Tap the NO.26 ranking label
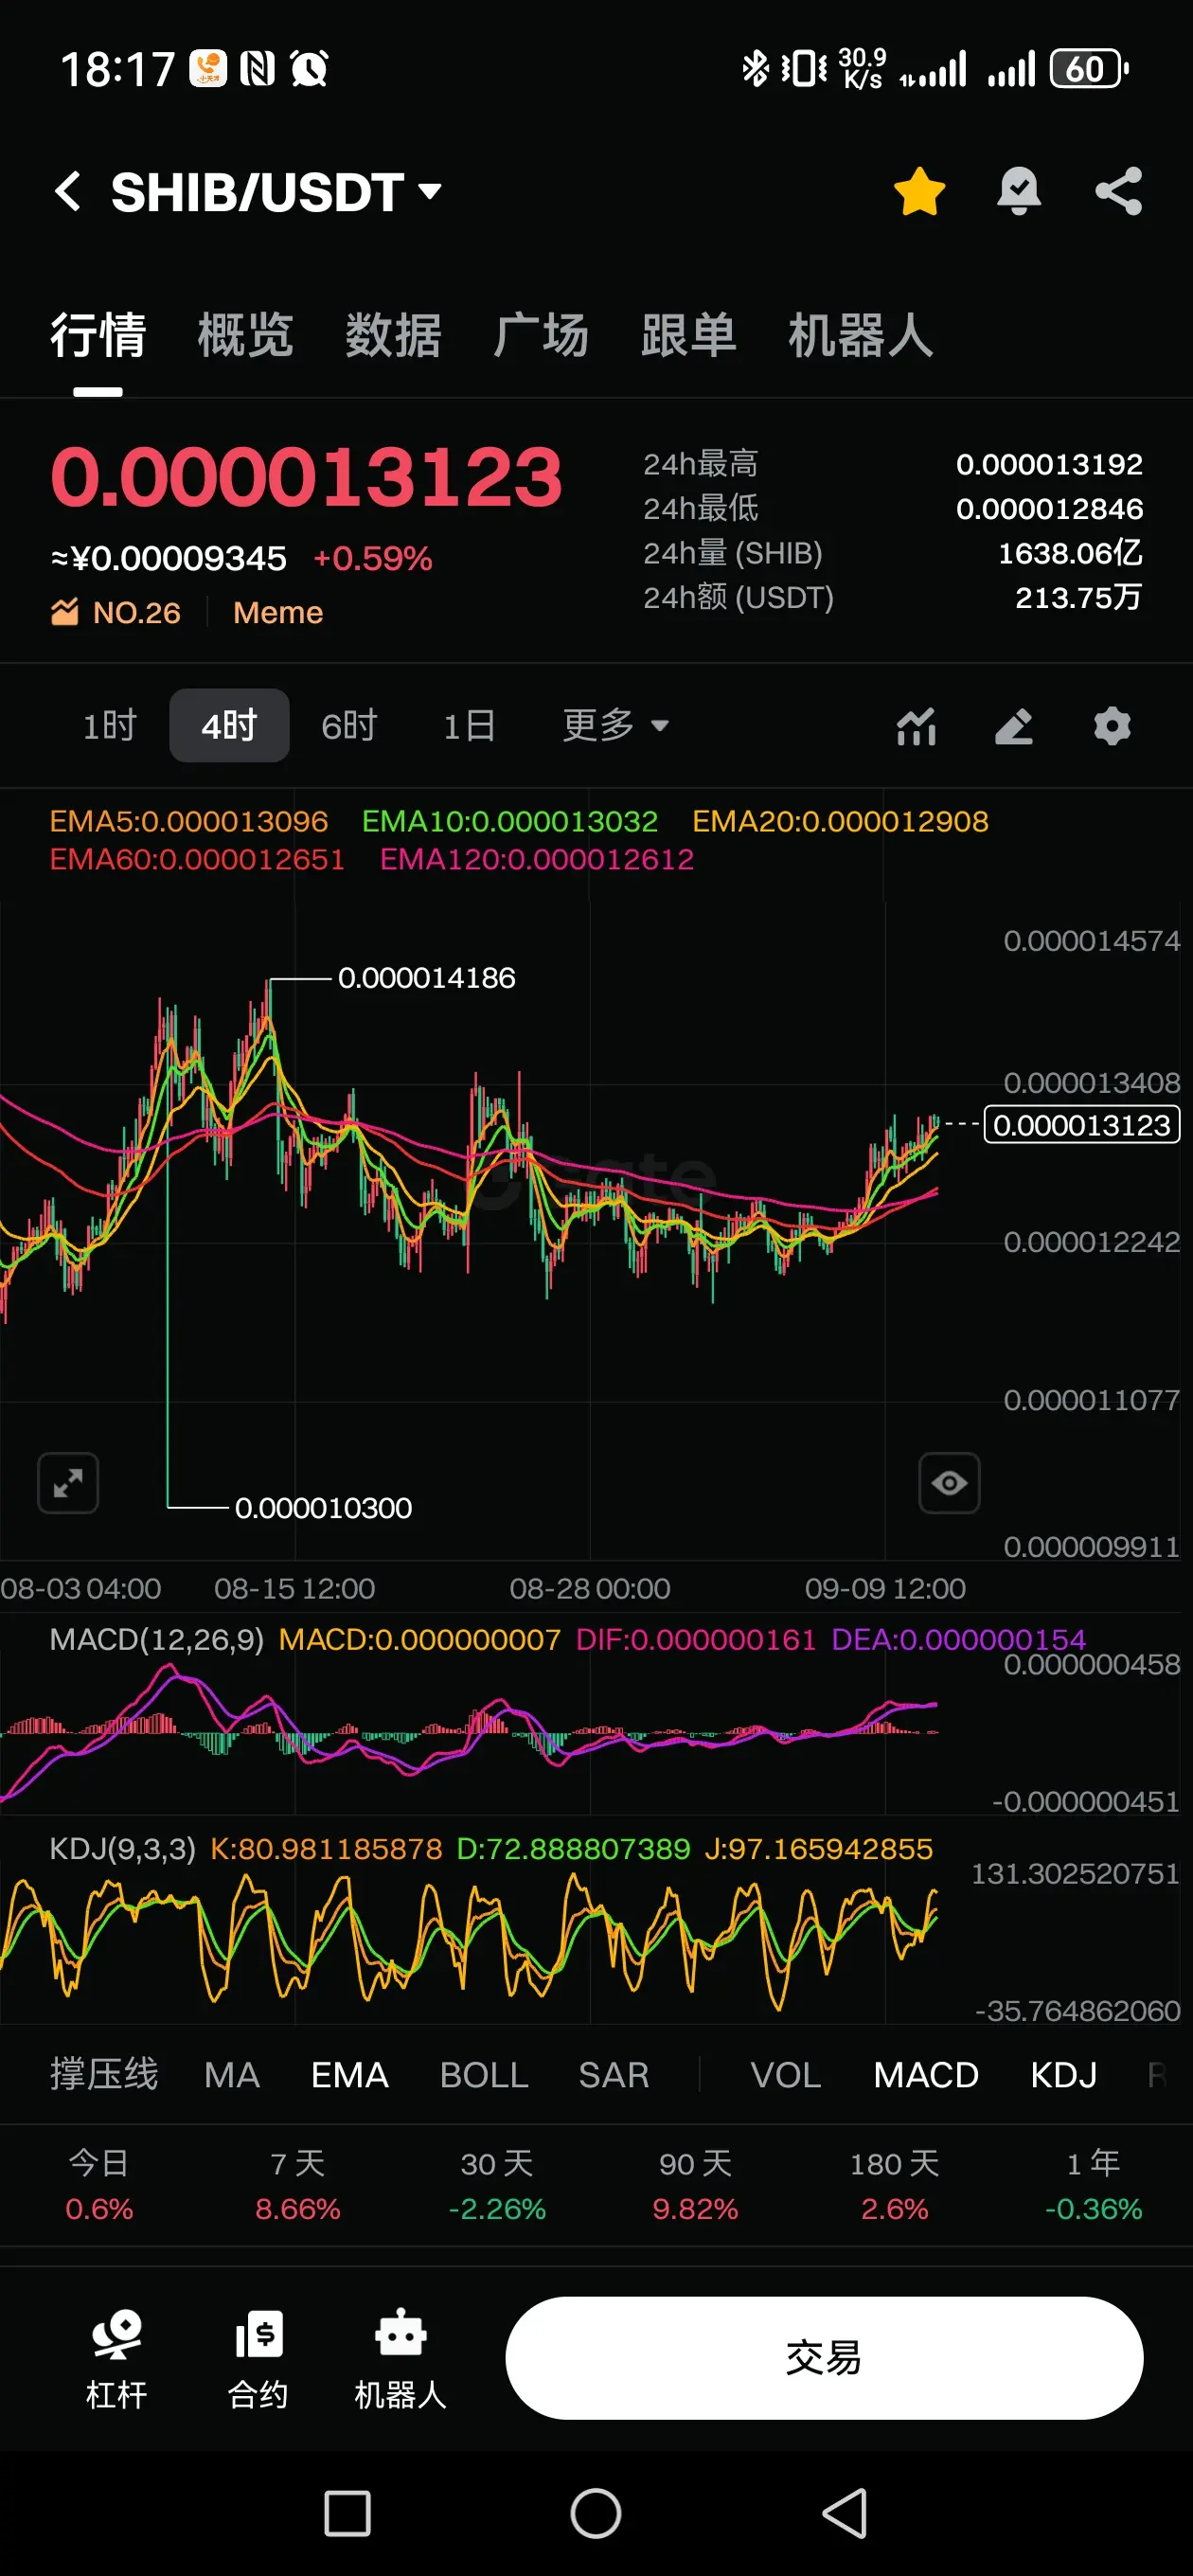The height and width of the screenshot is (2576, 1193). [116, 612]
